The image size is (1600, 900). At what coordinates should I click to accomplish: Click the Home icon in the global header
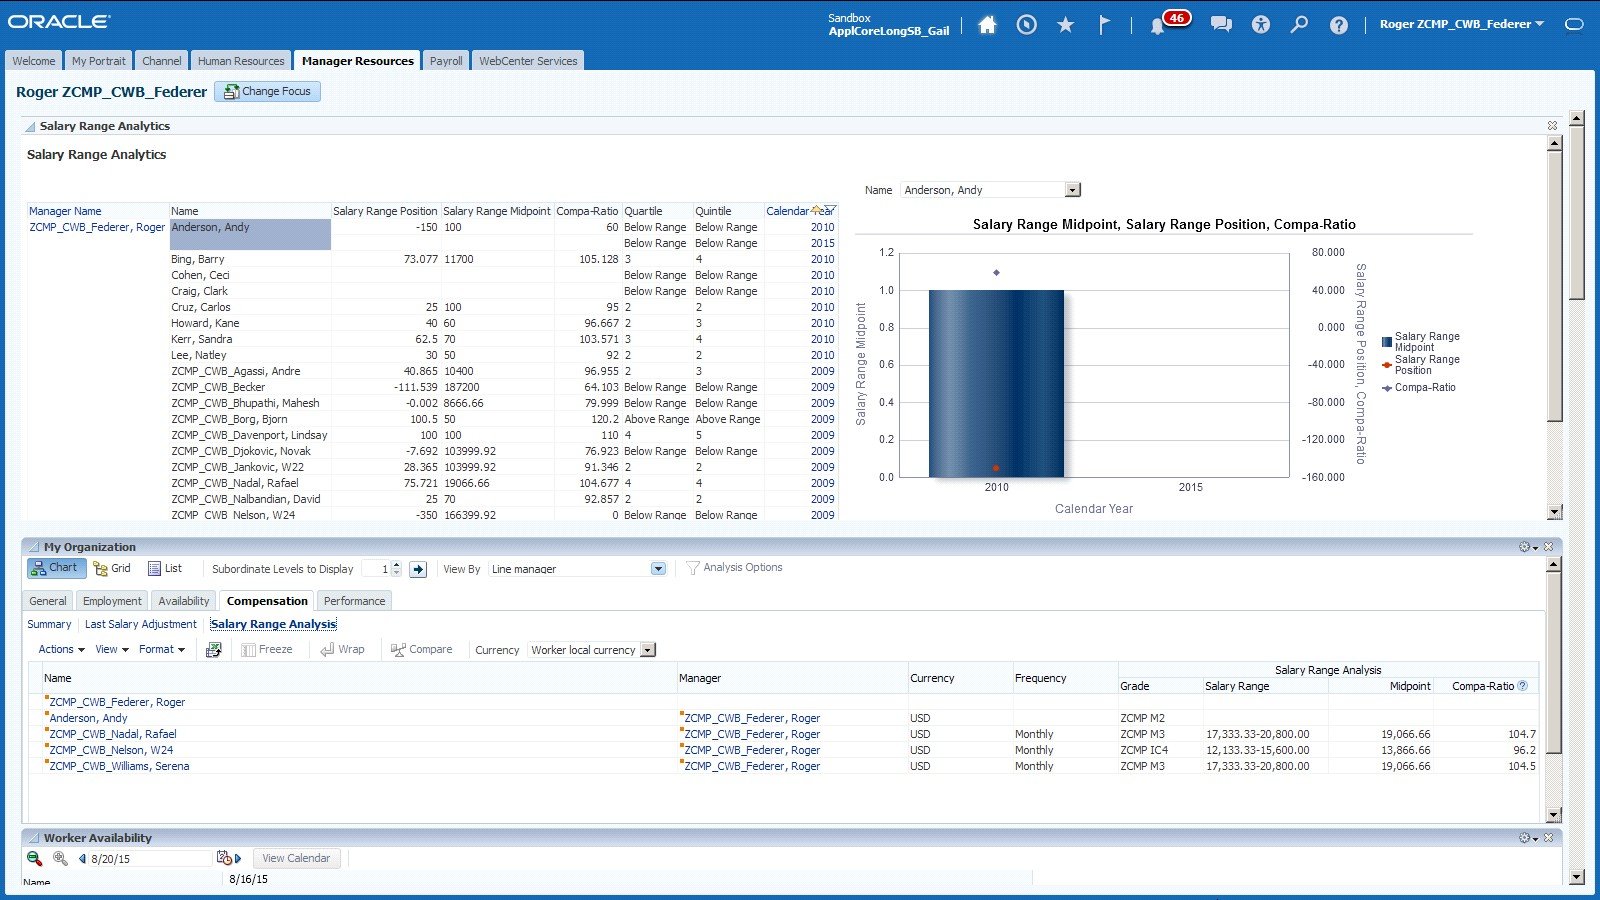coord(986,24)
